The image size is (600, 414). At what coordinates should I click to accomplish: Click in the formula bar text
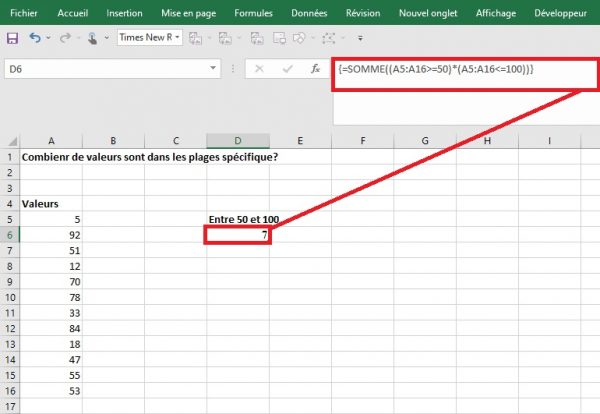coord(436,69)
